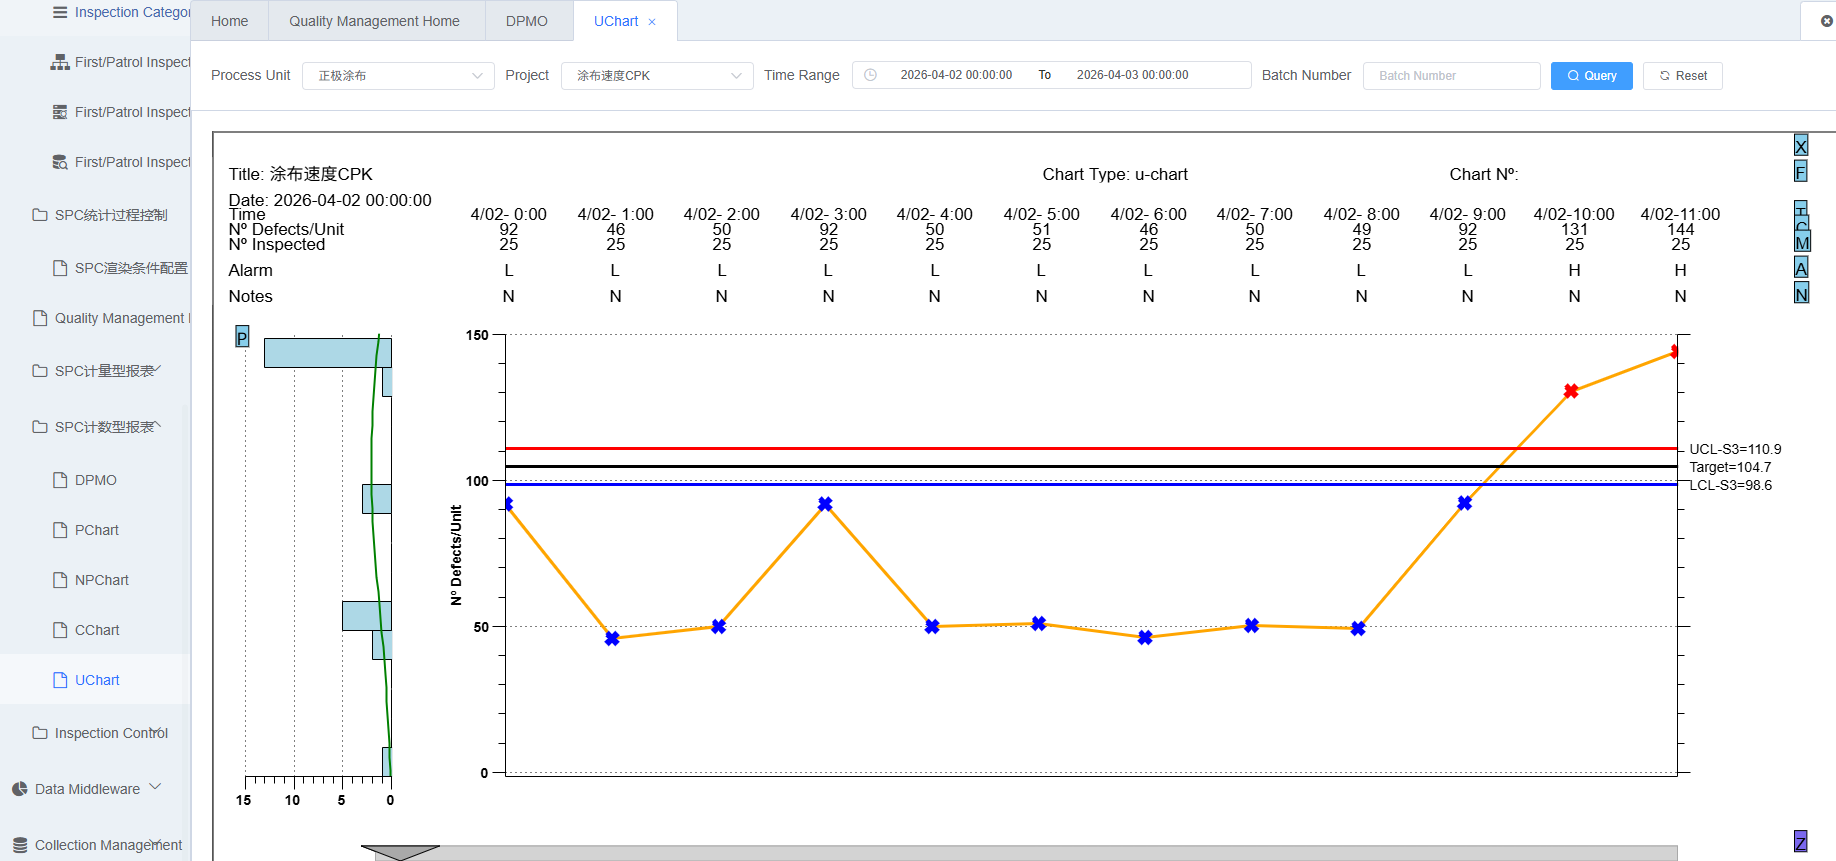
Task: Open first First/Patrol Inspect sidebar item
Action: (x=121, y=62)
